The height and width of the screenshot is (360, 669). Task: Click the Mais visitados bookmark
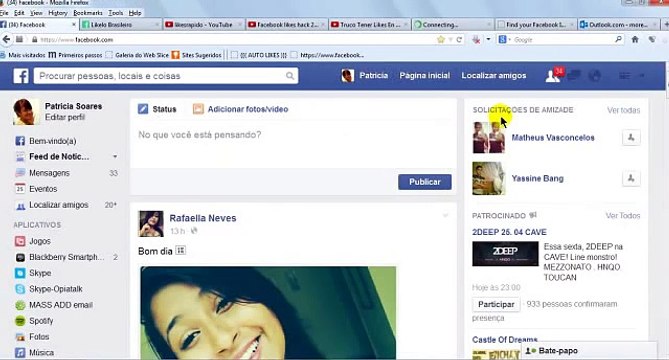click(x=22, y=55)
